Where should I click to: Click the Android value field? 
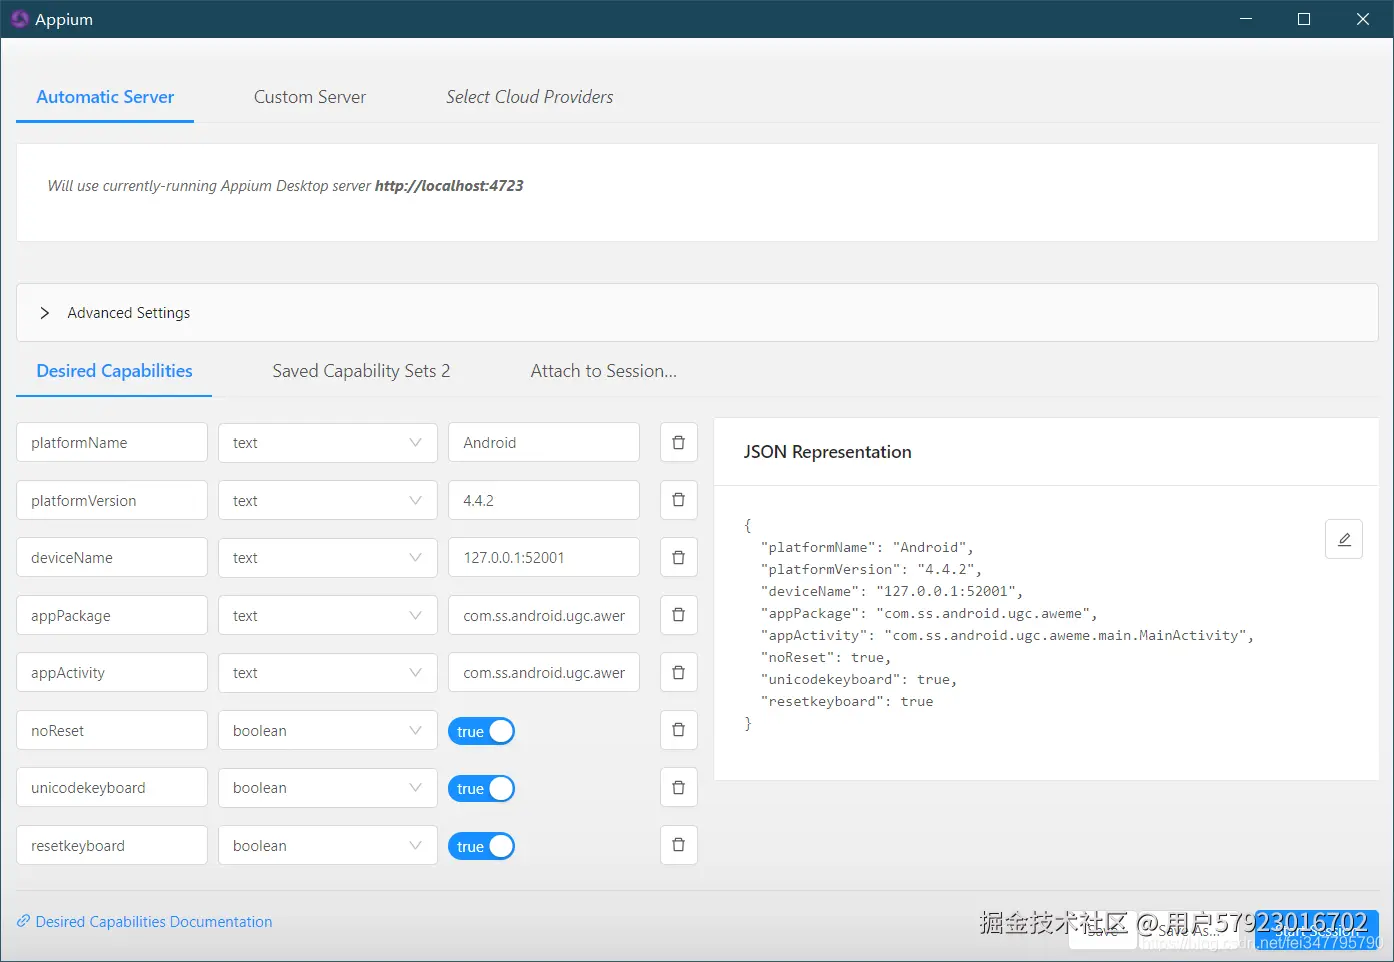tap(544, 442)
